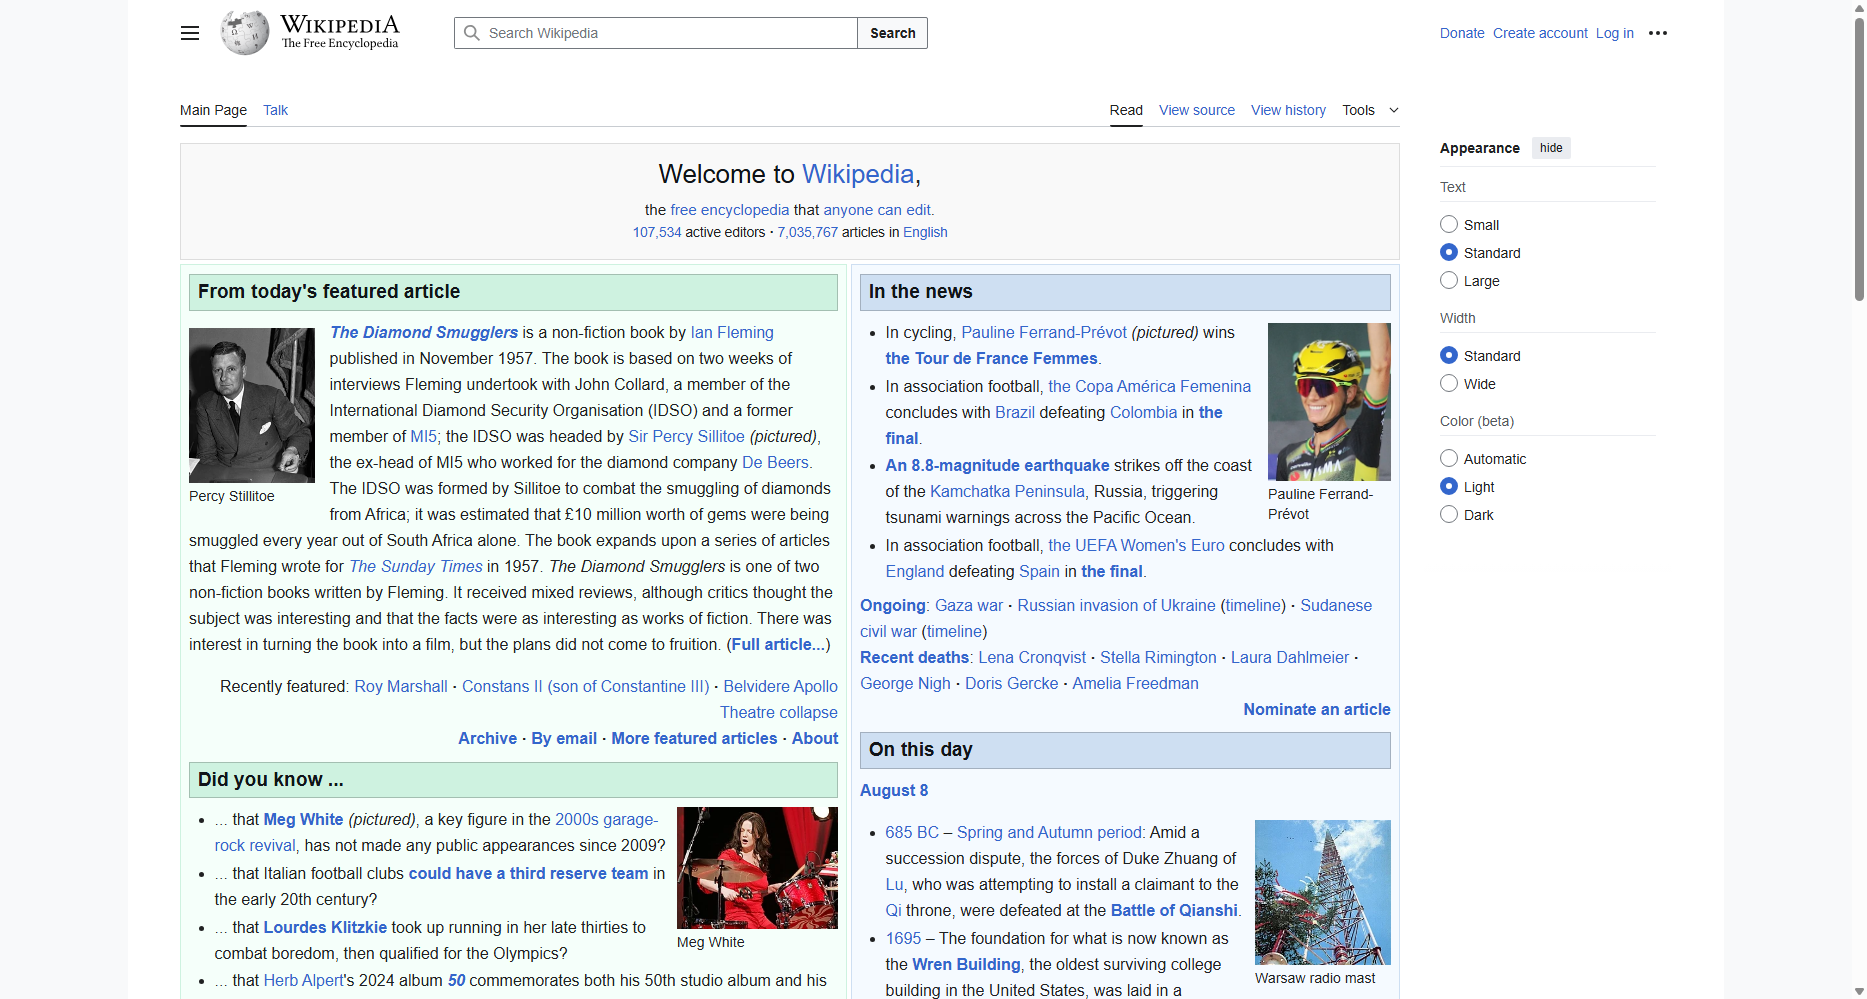The height and width of the screenshot is (999, 1867).
Task: Open the Belvidere Apollo Theatre collapse link
Action: 780,699
